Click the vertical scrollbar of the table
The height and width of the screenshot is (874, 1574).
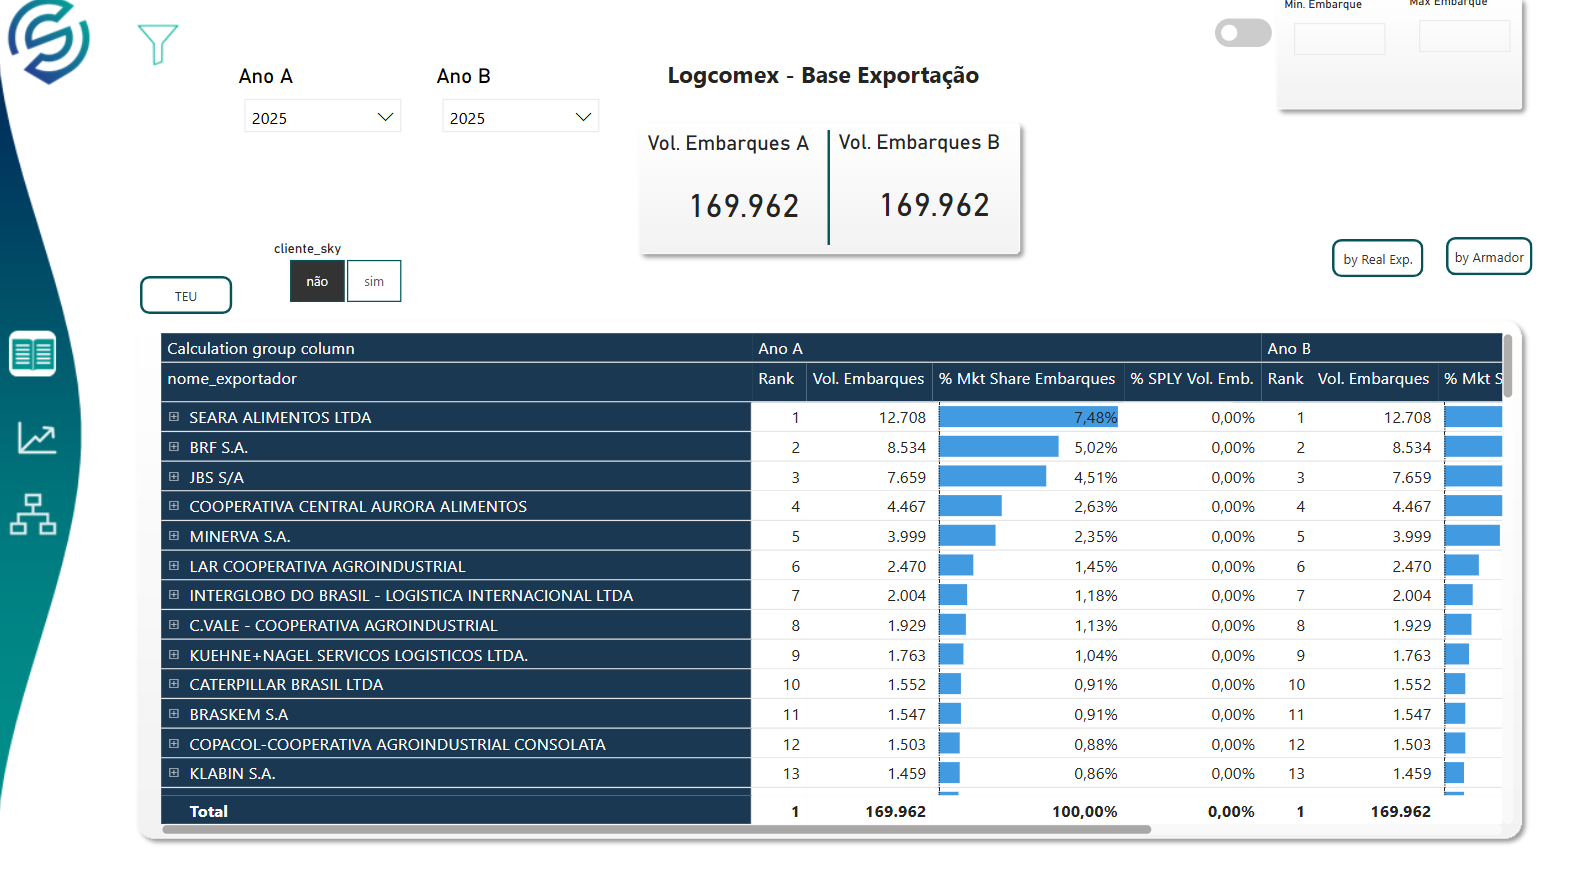pos(1508,365)
